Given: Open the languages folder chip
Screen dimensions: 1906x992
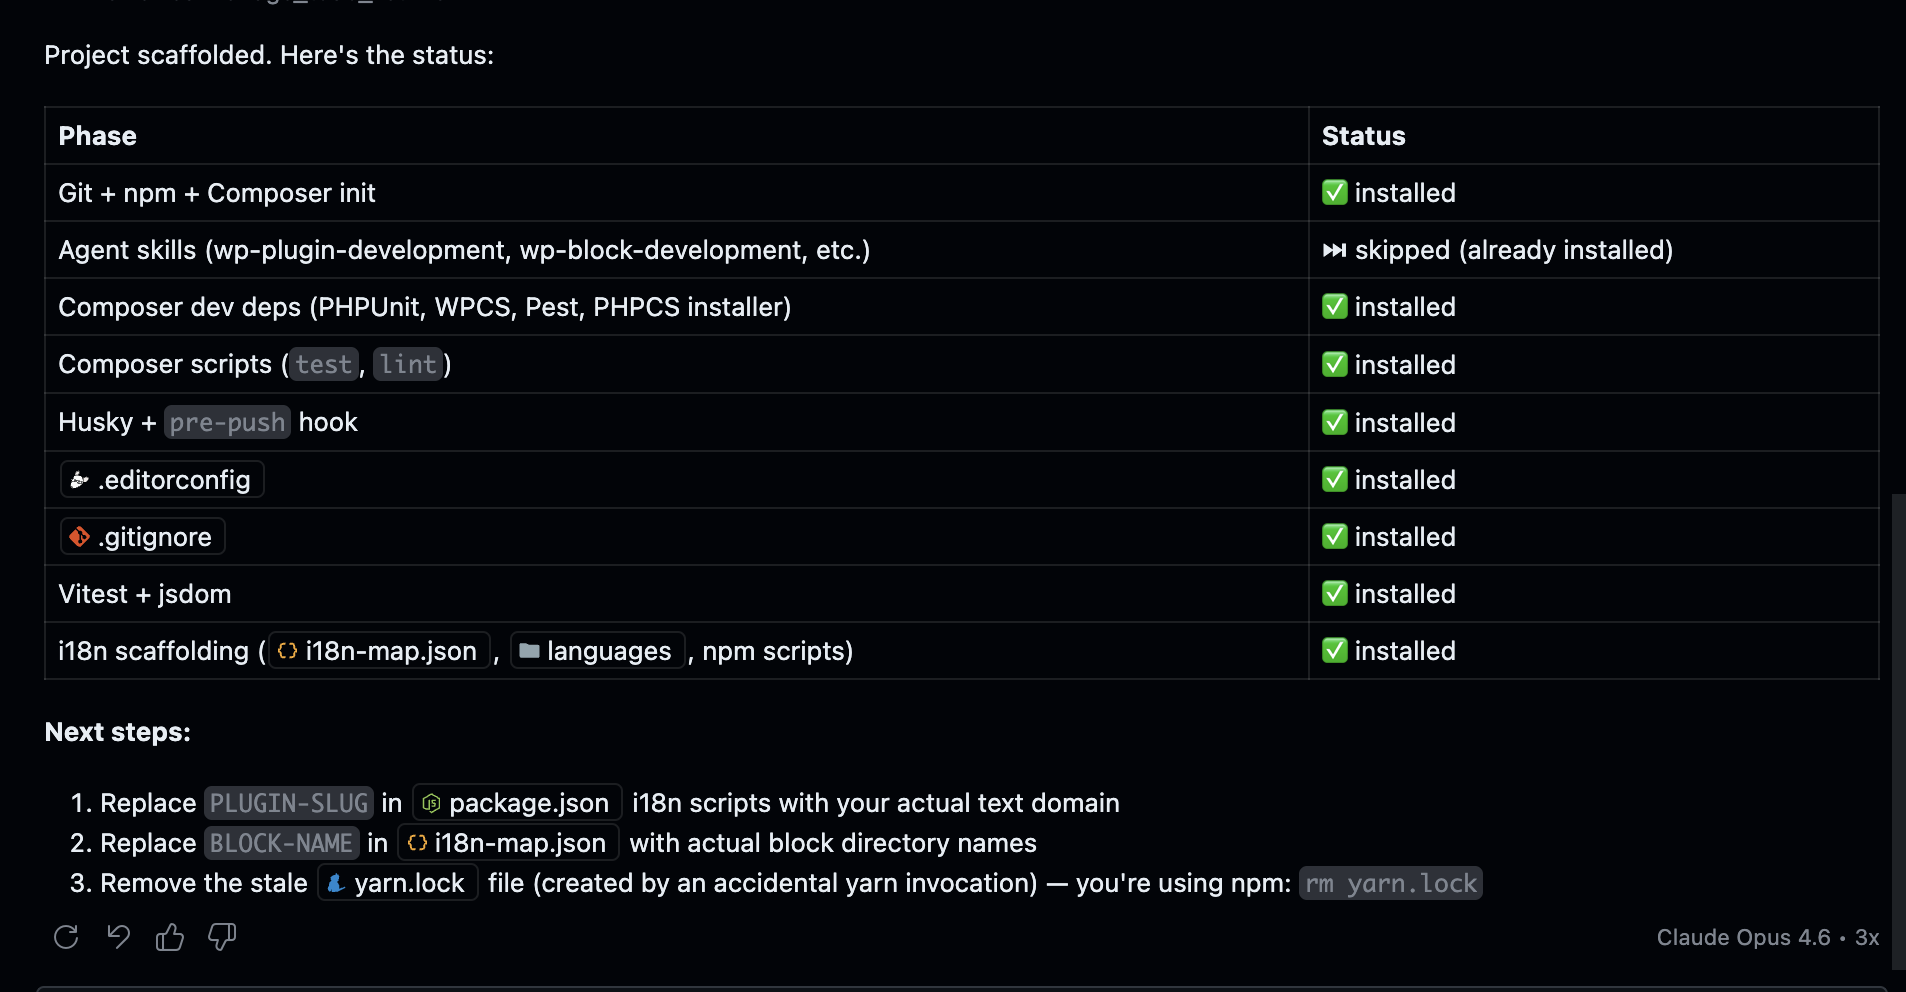Looking at the screenshot, I should (597, 651).
